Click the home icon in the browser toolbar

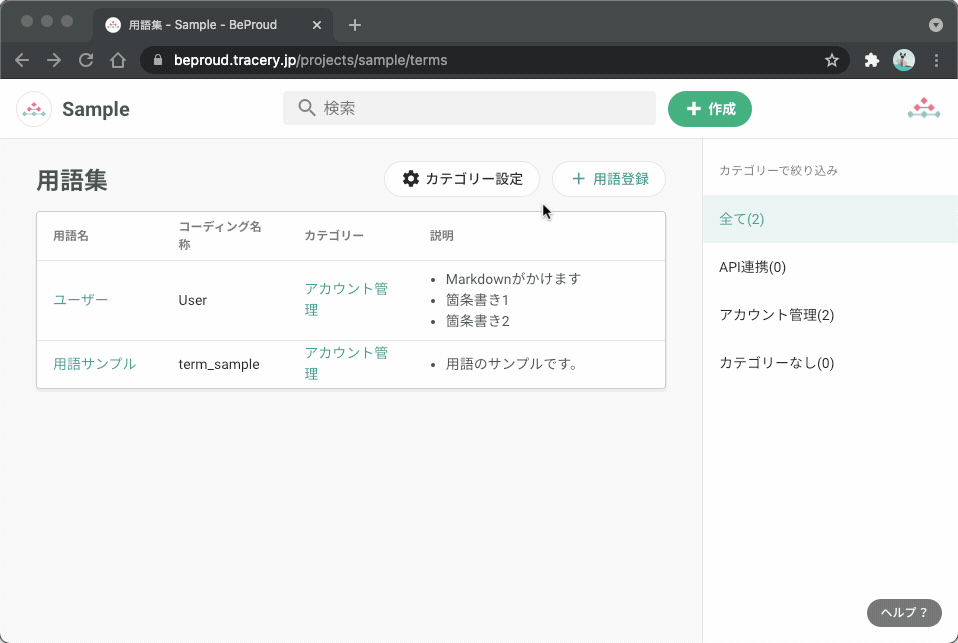click(x=118, y=60)
